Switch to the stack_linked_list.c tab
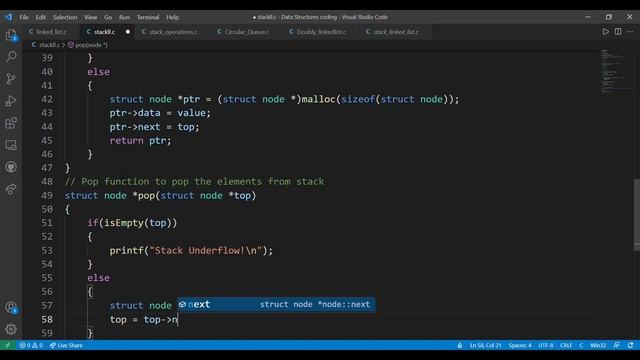The width and height of the screenshot is (640, 360). pyautogui.click(x=396, y=32)
